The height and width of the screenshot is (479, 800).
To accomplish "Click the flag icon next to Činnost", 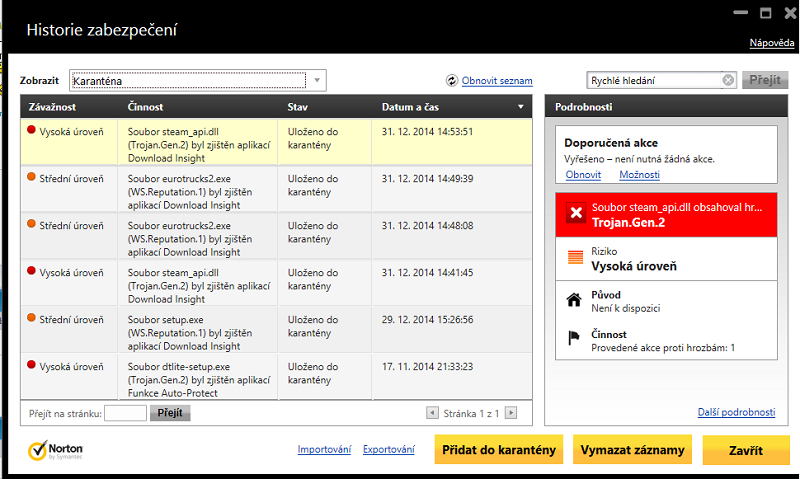I will 575,338.
